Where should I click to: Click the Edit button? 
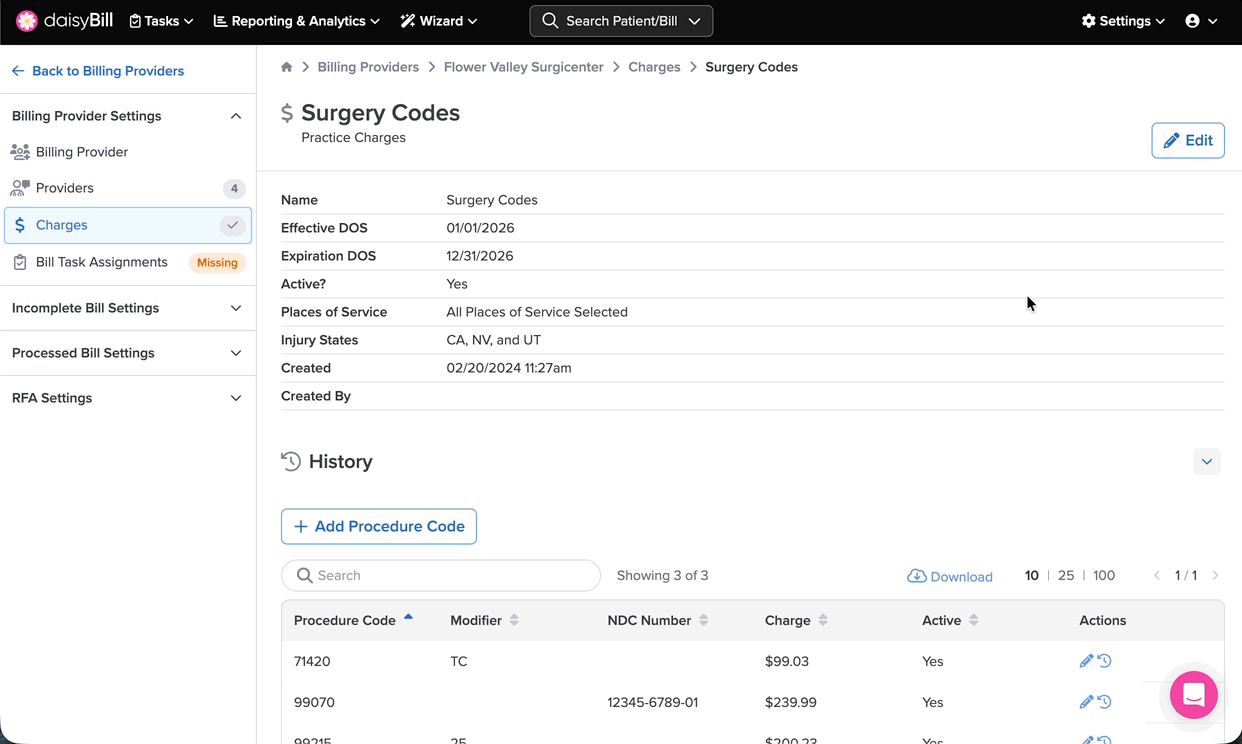1187,140
